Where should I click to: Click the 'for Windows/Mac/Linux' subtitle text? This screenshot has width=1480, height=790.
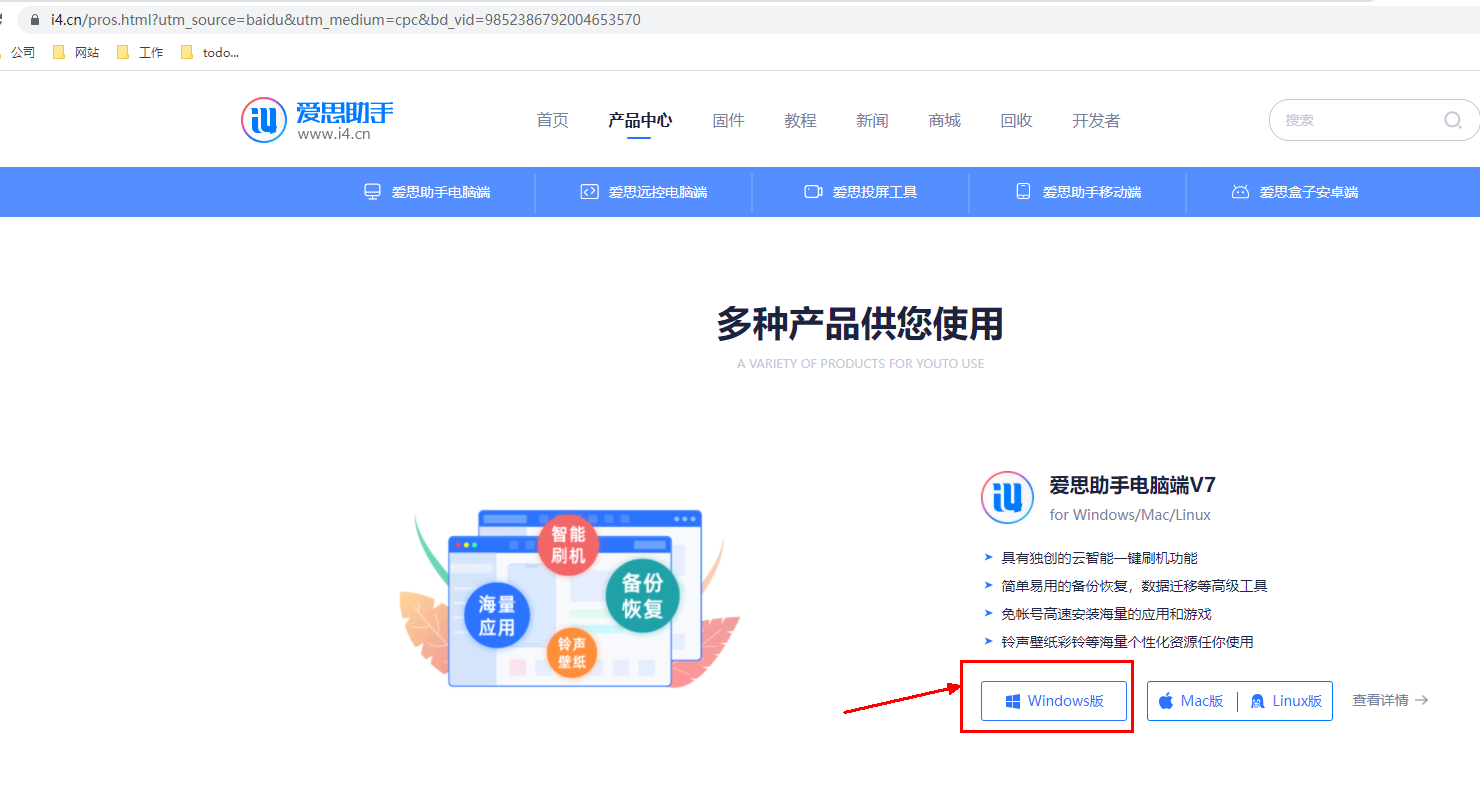(x=1130, y=515)
